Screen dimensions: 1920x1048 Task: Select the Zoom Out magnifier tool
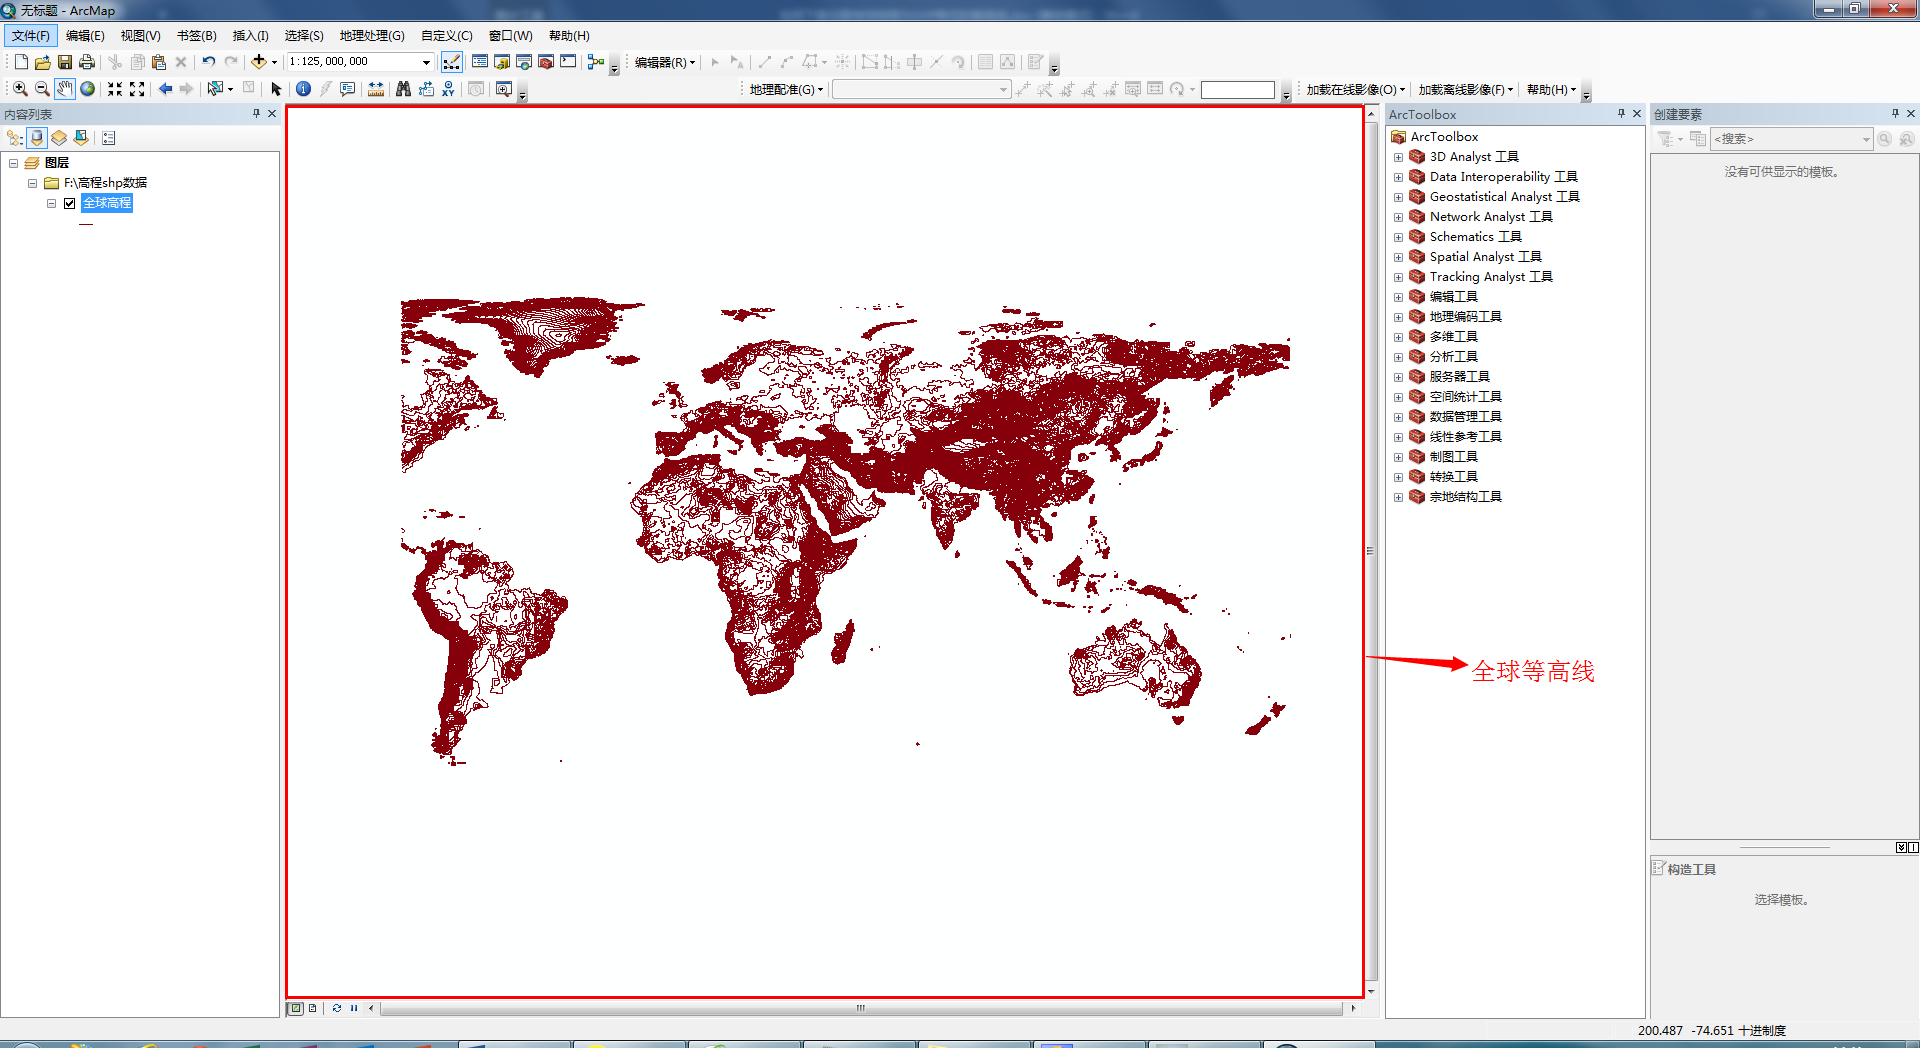point(42,89)
